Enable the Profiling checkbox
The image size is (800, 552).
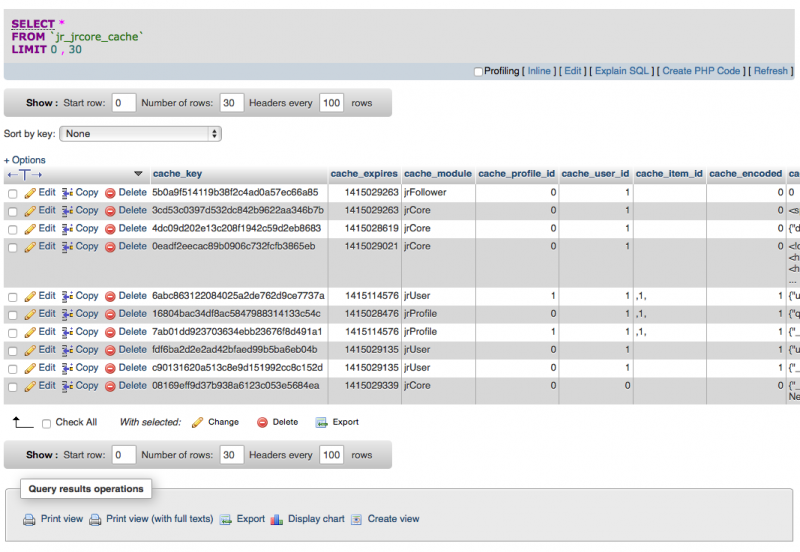[478, 72]
